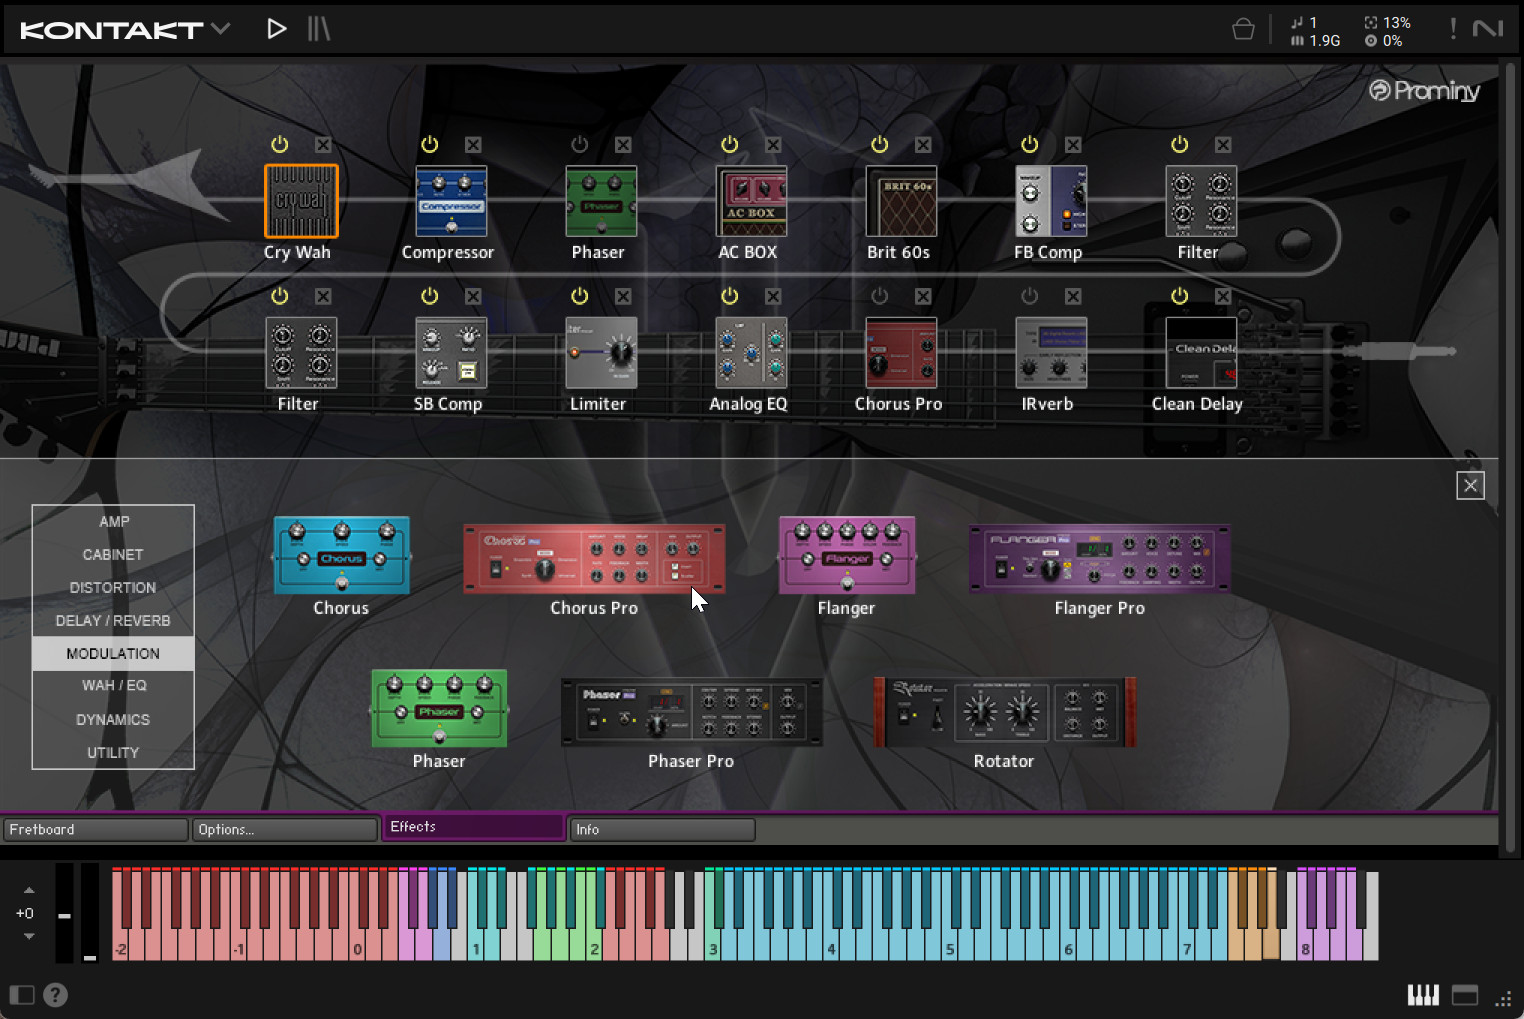
Task: Enable the Chorus Pro power switch
Action: 880,297
